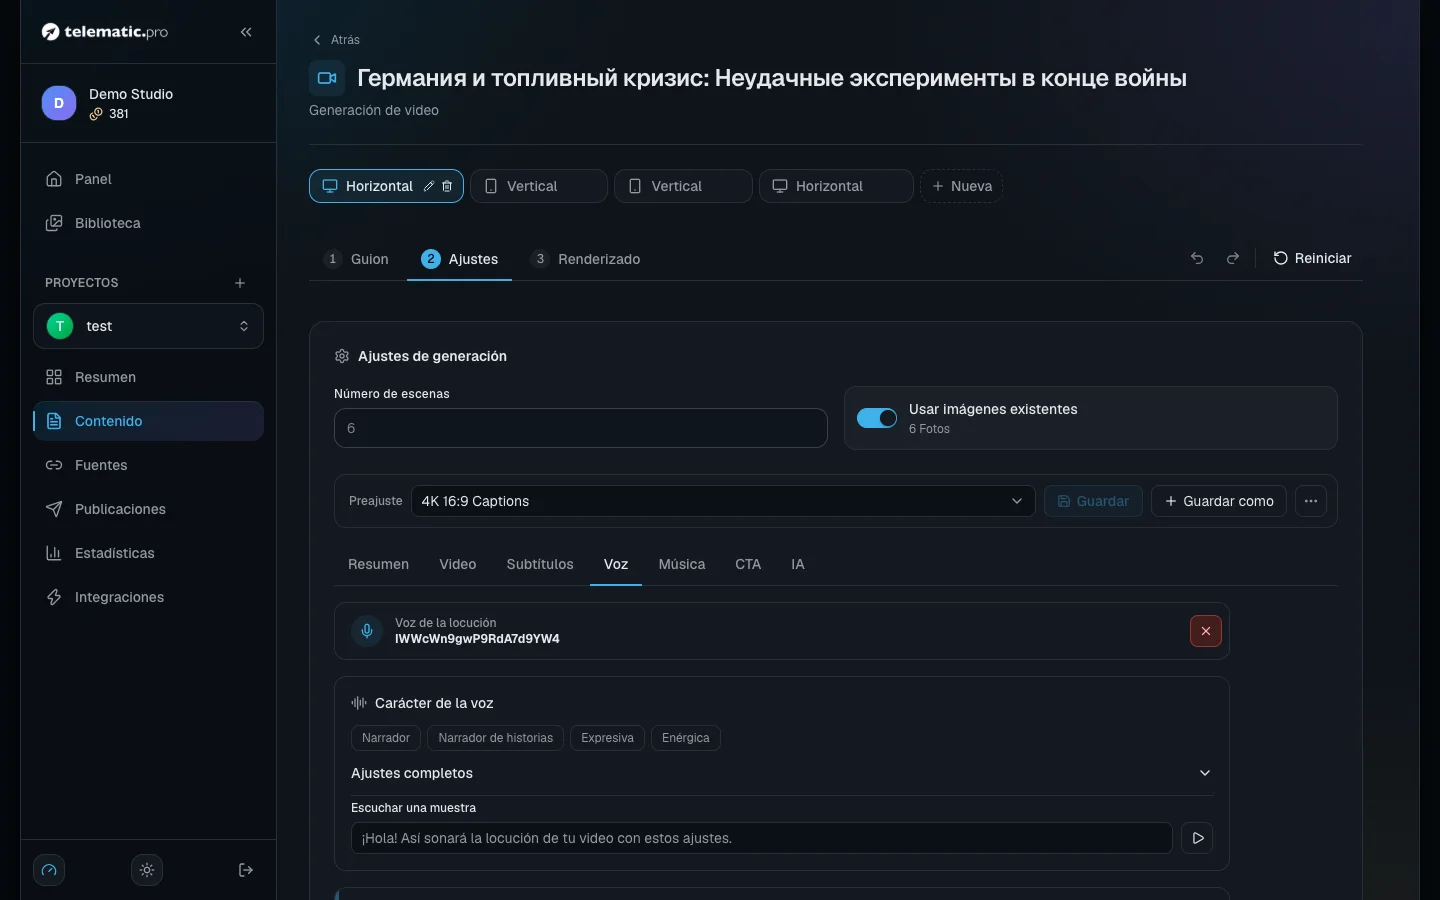This screenshot has height=900, width=1440.
Task: Select the Voz settings tab
Action: [x=616, y=564]
